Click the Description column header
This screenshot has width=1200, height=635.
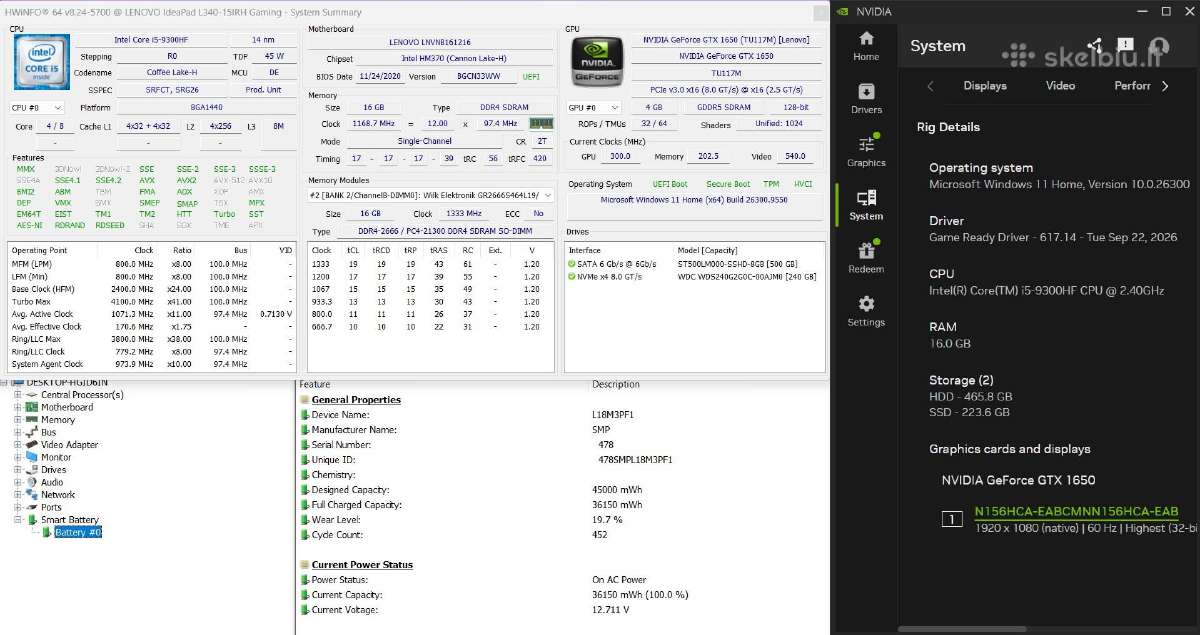click(x=616, y=384)
